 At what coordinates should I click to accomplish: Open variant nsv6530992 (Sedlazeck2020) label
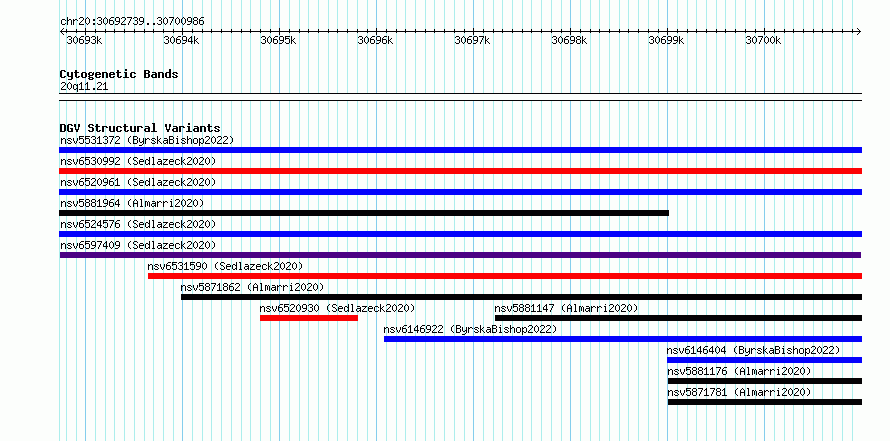138,161
